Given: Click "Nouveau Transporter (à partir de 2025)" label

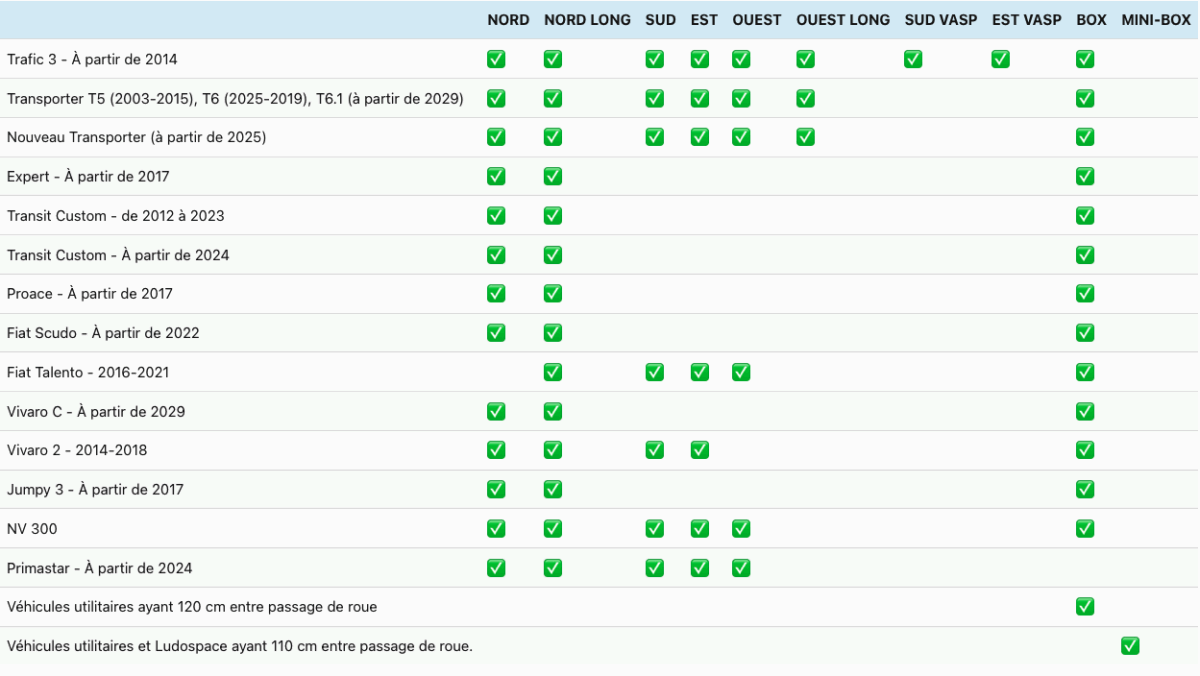Looking at the screenshot, I should coord(137,137).
